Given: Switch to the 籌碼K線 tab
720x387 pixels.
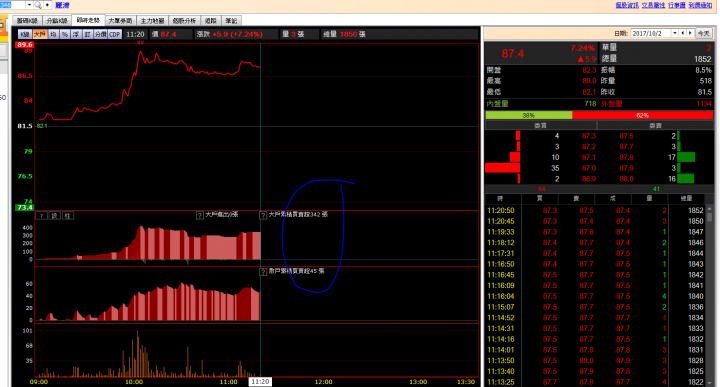Looking at the screenshot, I should coord(27,21).
